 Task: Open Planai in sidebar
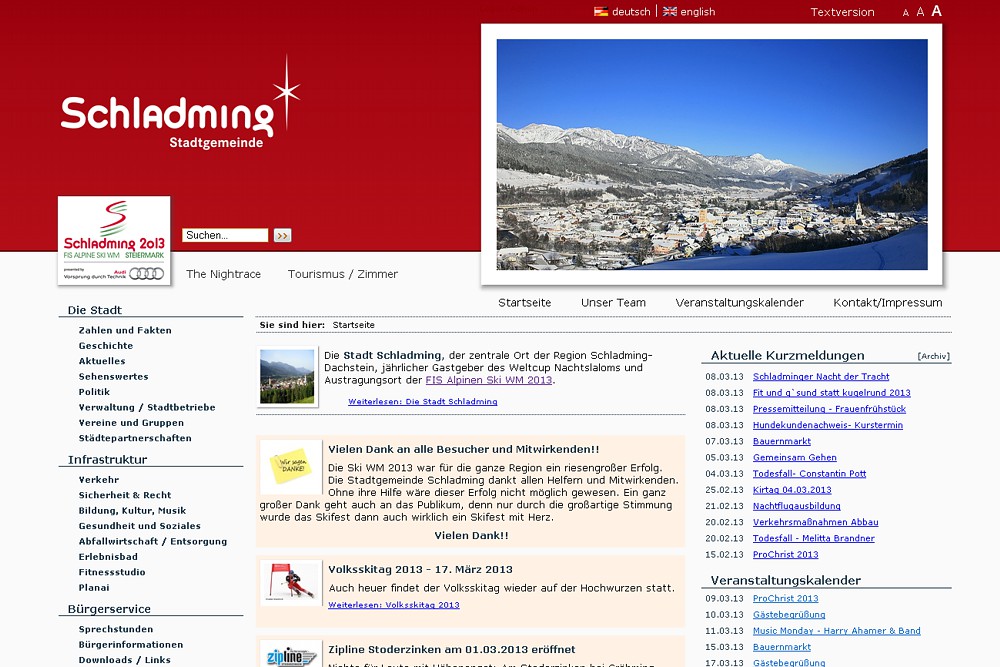[94, 587]
